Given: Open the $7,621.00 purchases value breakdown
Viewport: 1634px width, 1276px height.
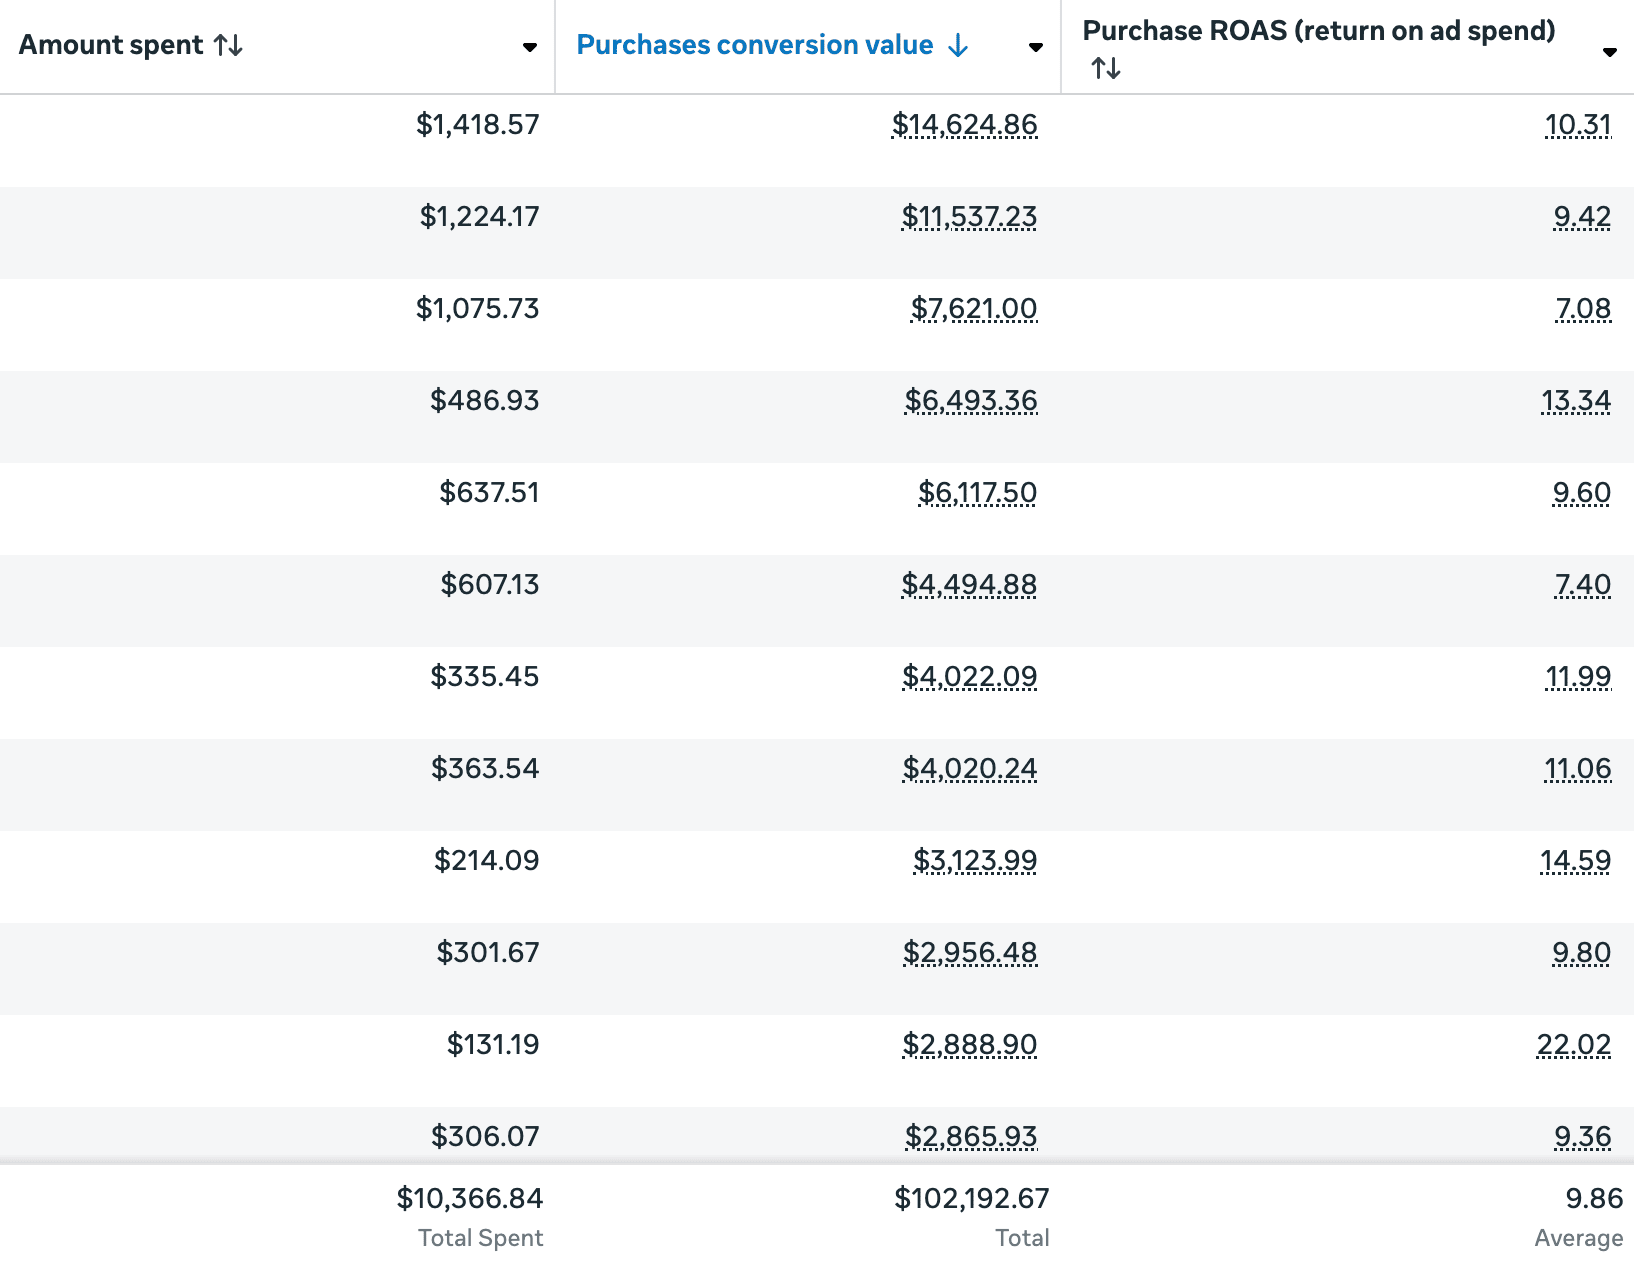Looking at the screenshot, I should [973, 309].
